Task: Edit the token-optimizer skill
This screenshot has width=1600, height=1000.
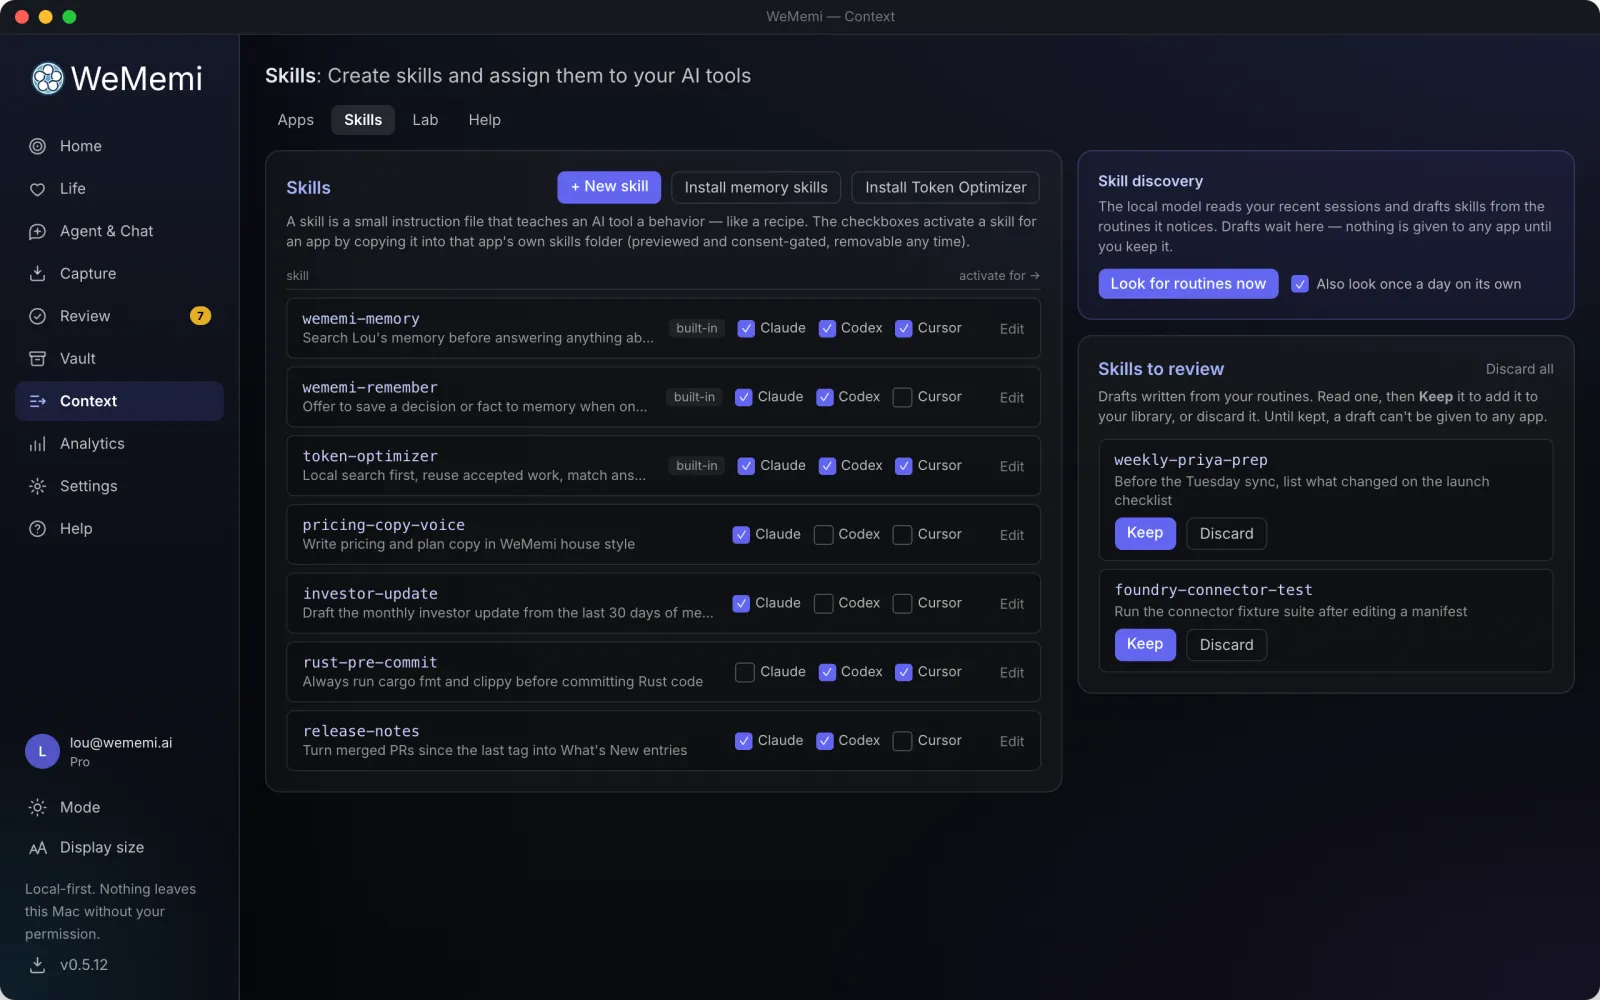Action: (1011, 466)
